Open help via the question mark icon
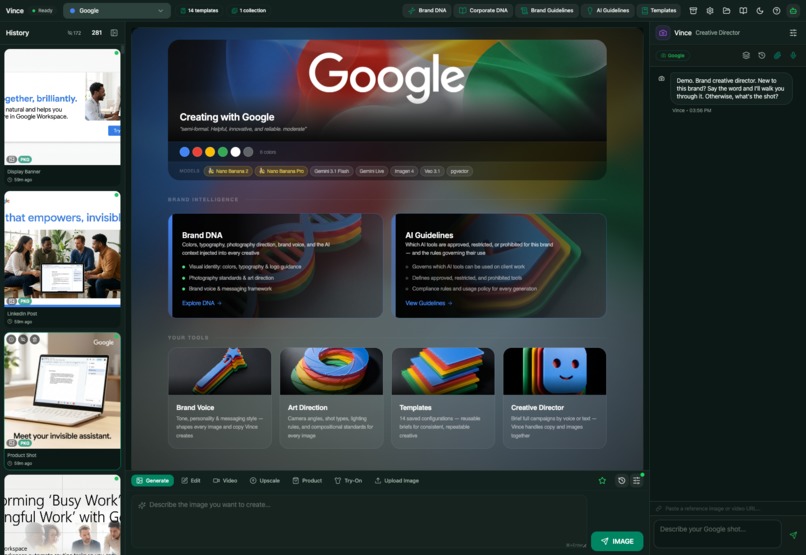 (776, 10)
